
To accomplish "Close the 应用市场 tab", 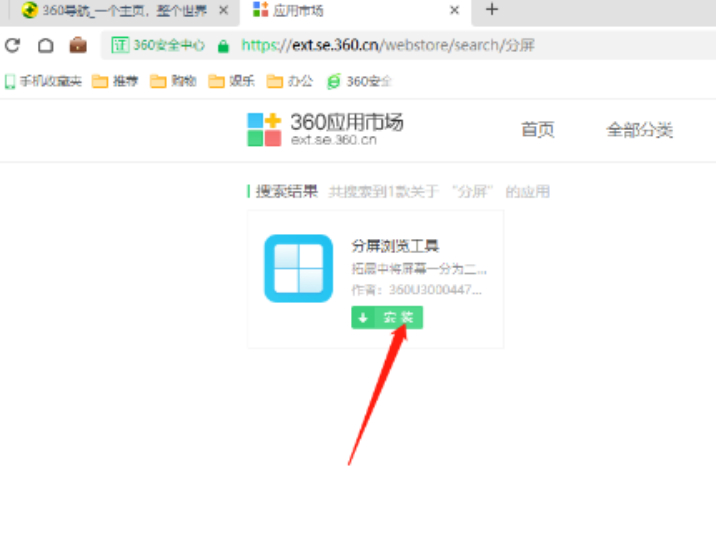I will (x=454, y=10).
